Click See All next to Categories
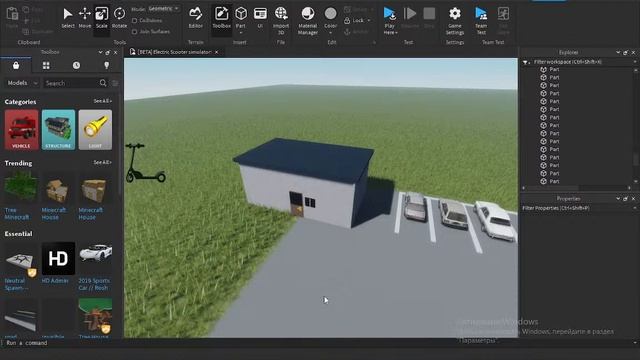The width and height of the screenshot is (640, 360). point(102,101)
